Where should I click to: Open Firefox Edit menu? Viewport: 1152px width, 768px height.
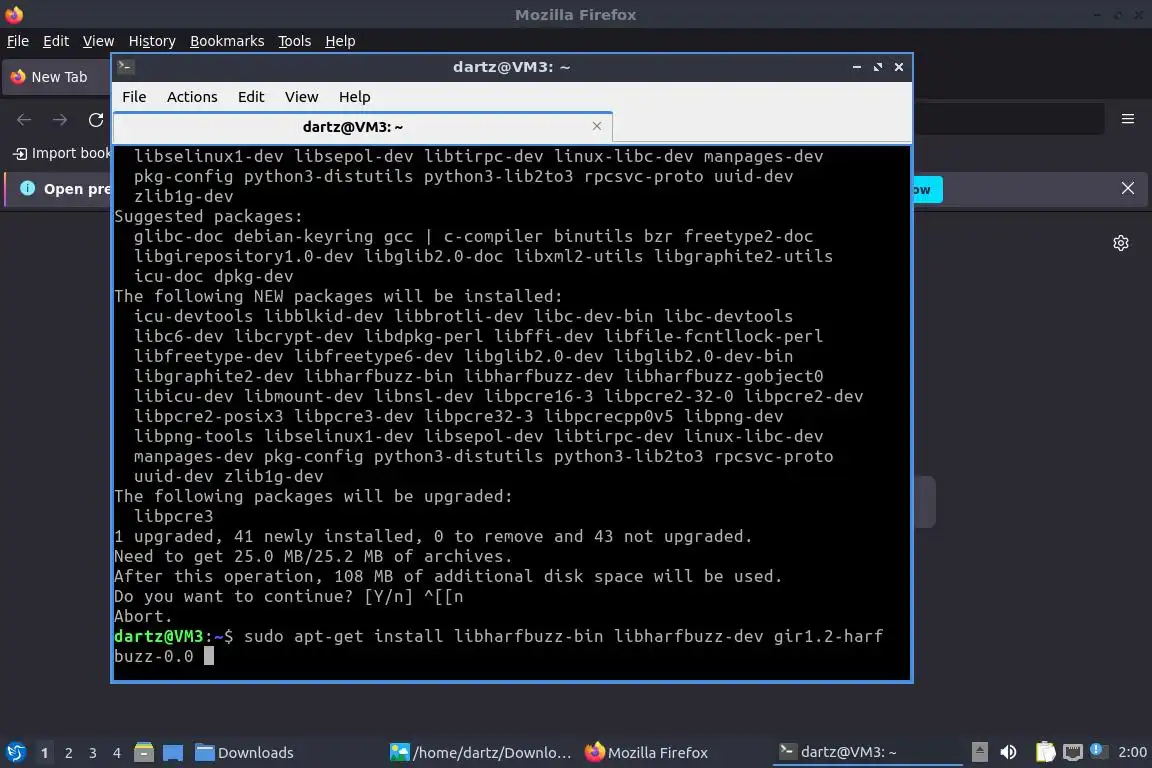[x=56, y=41]
